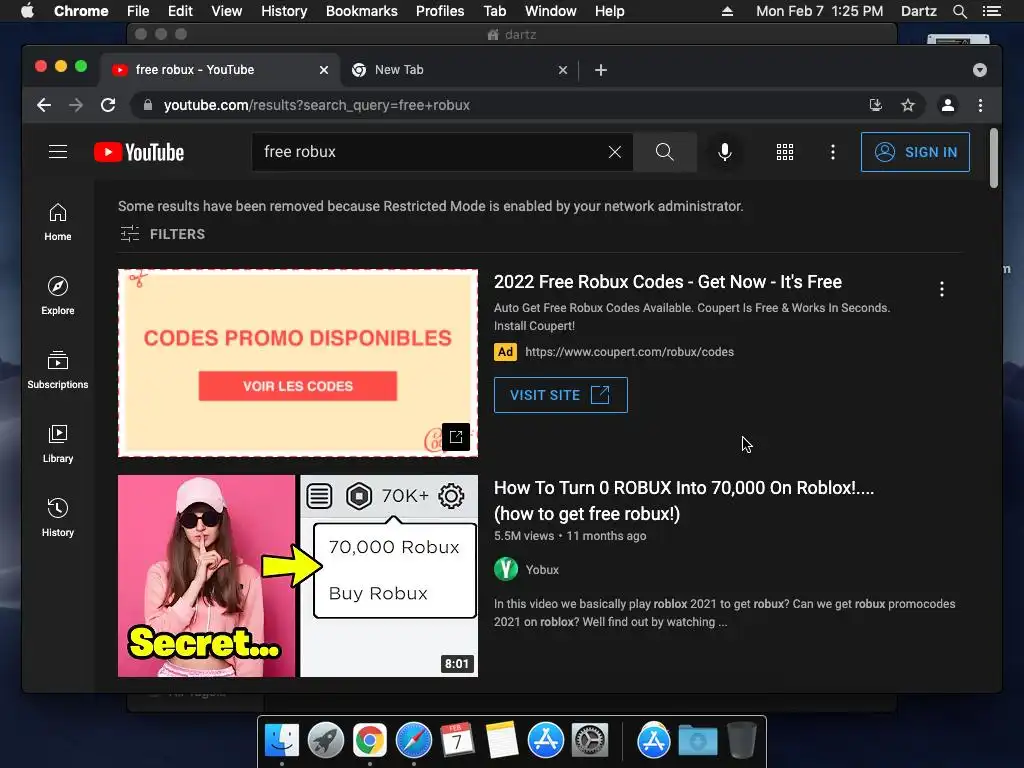Viewport: 1024px width, 768px height.
Task: Open the Profiles menu
Action: 440,11
